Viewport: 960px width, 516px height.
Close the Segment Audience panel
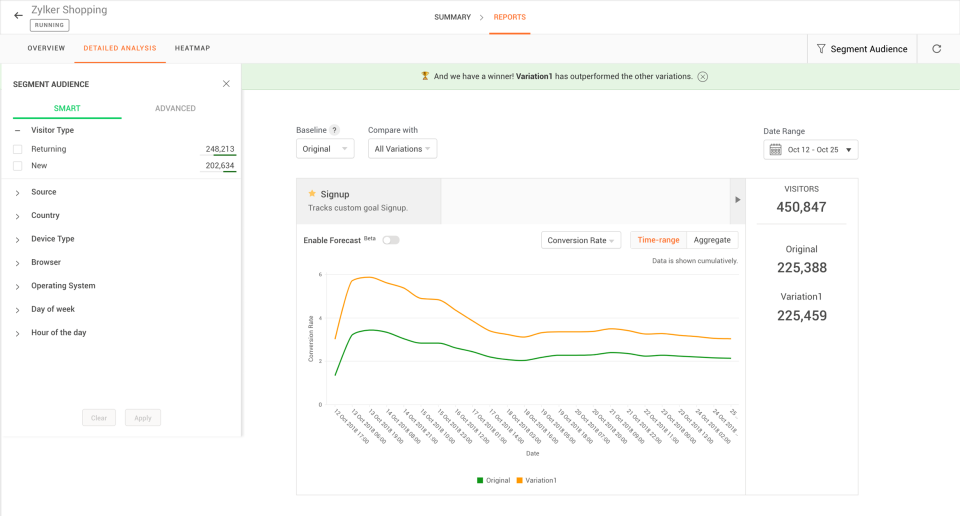pyautogui.click(x=226, y=84)
